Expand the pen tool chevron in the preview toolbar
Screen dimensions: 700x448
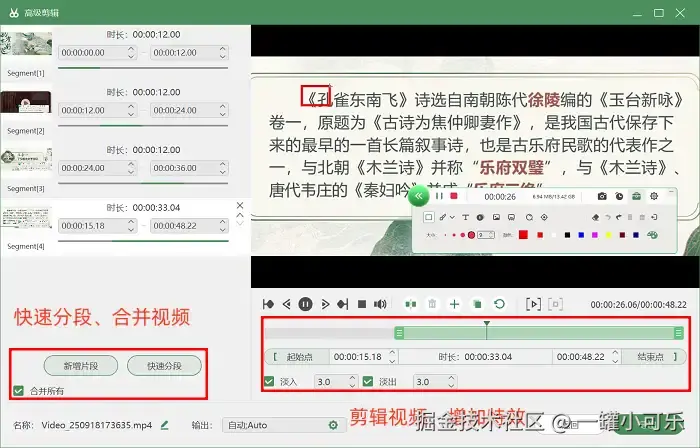(452, 217)
